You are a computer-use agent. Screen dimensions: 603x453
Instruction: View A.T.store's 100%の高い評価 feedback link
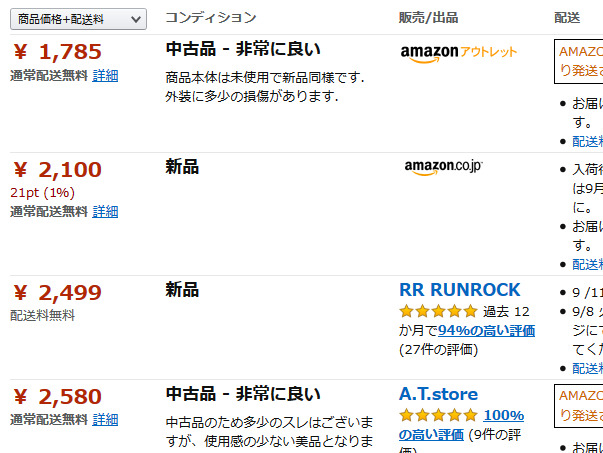tap(461, 424)
